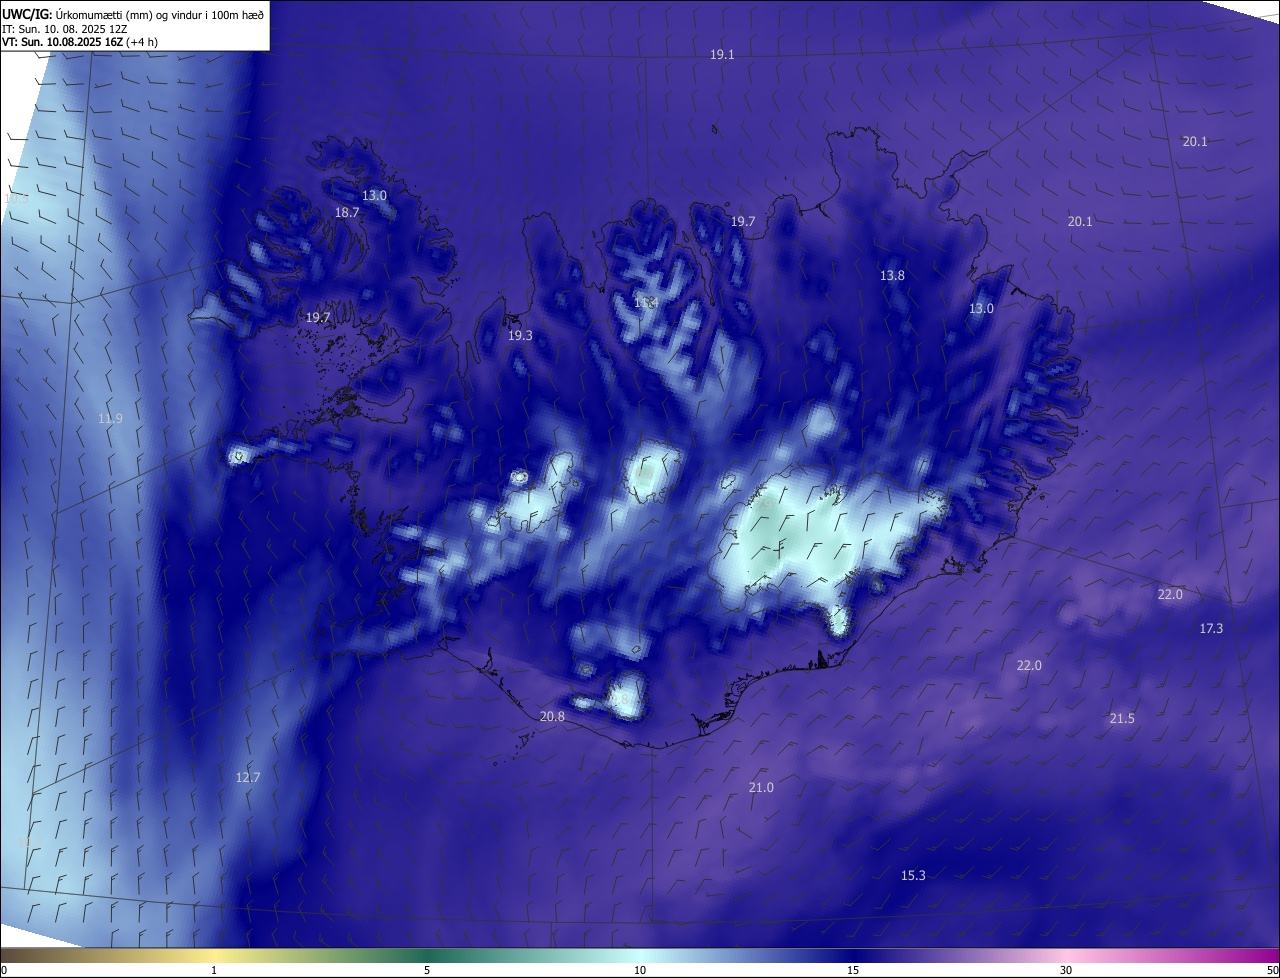This screenshot has width=1280, height=978.
Task: Click the 19.1 value label
Action: click(722, 55)
